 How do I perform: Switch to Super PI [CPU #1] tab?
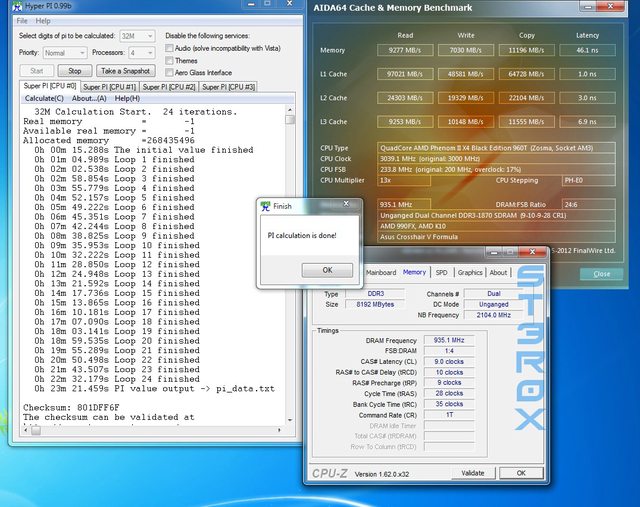pyautogui.click(x=109, y=87)
